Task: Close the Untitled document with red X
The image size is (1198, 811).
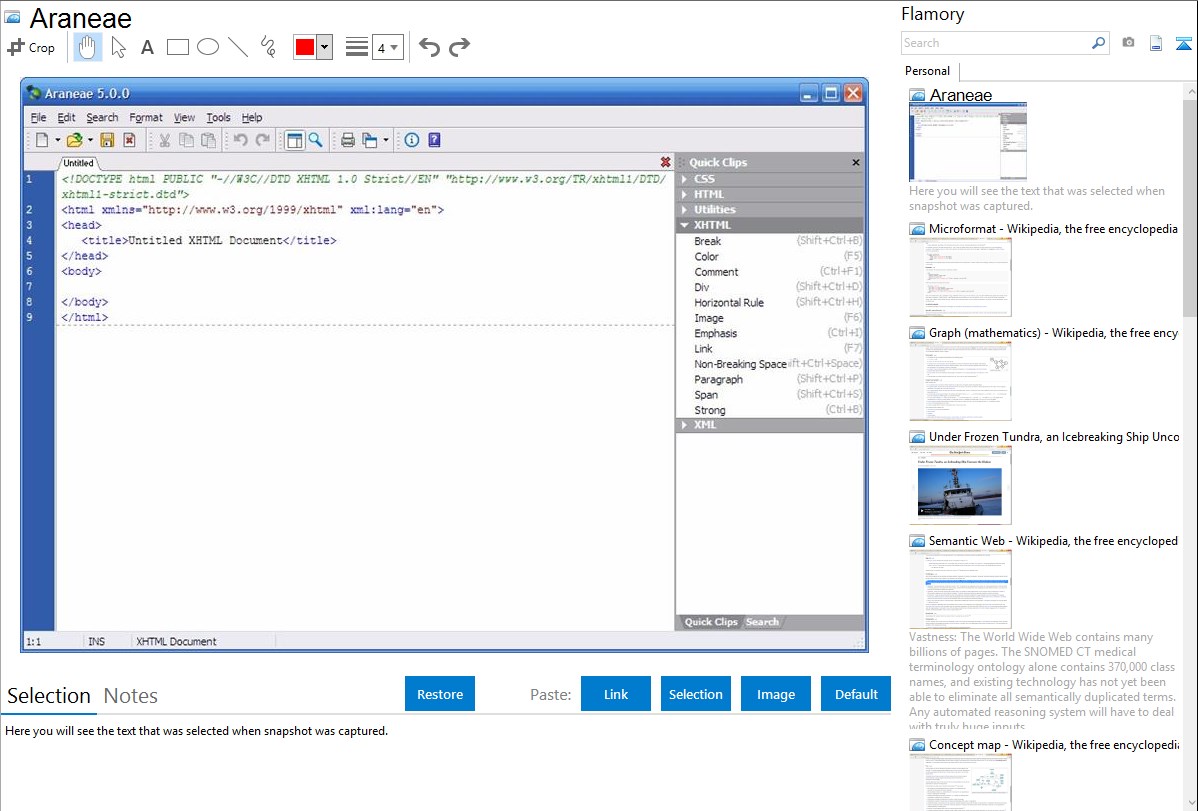Action: 665,162
